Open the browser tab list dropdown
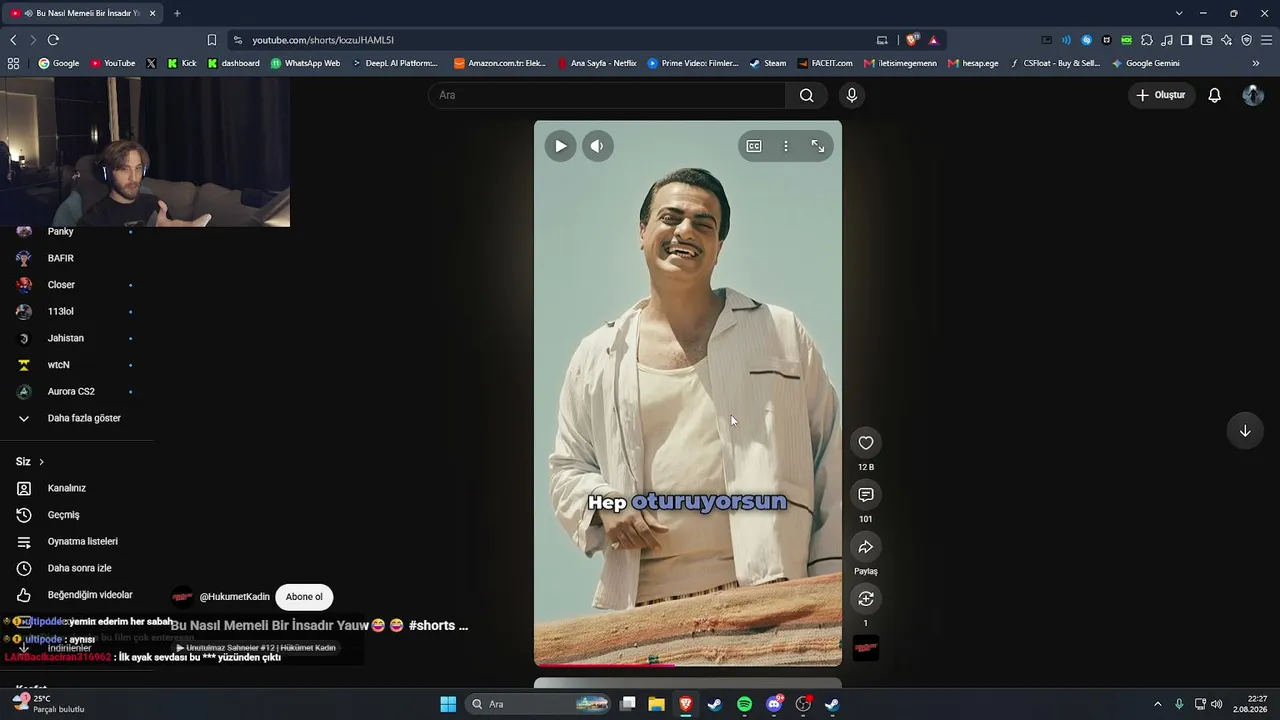1280x720 pixels. [x=1179, y=13]
